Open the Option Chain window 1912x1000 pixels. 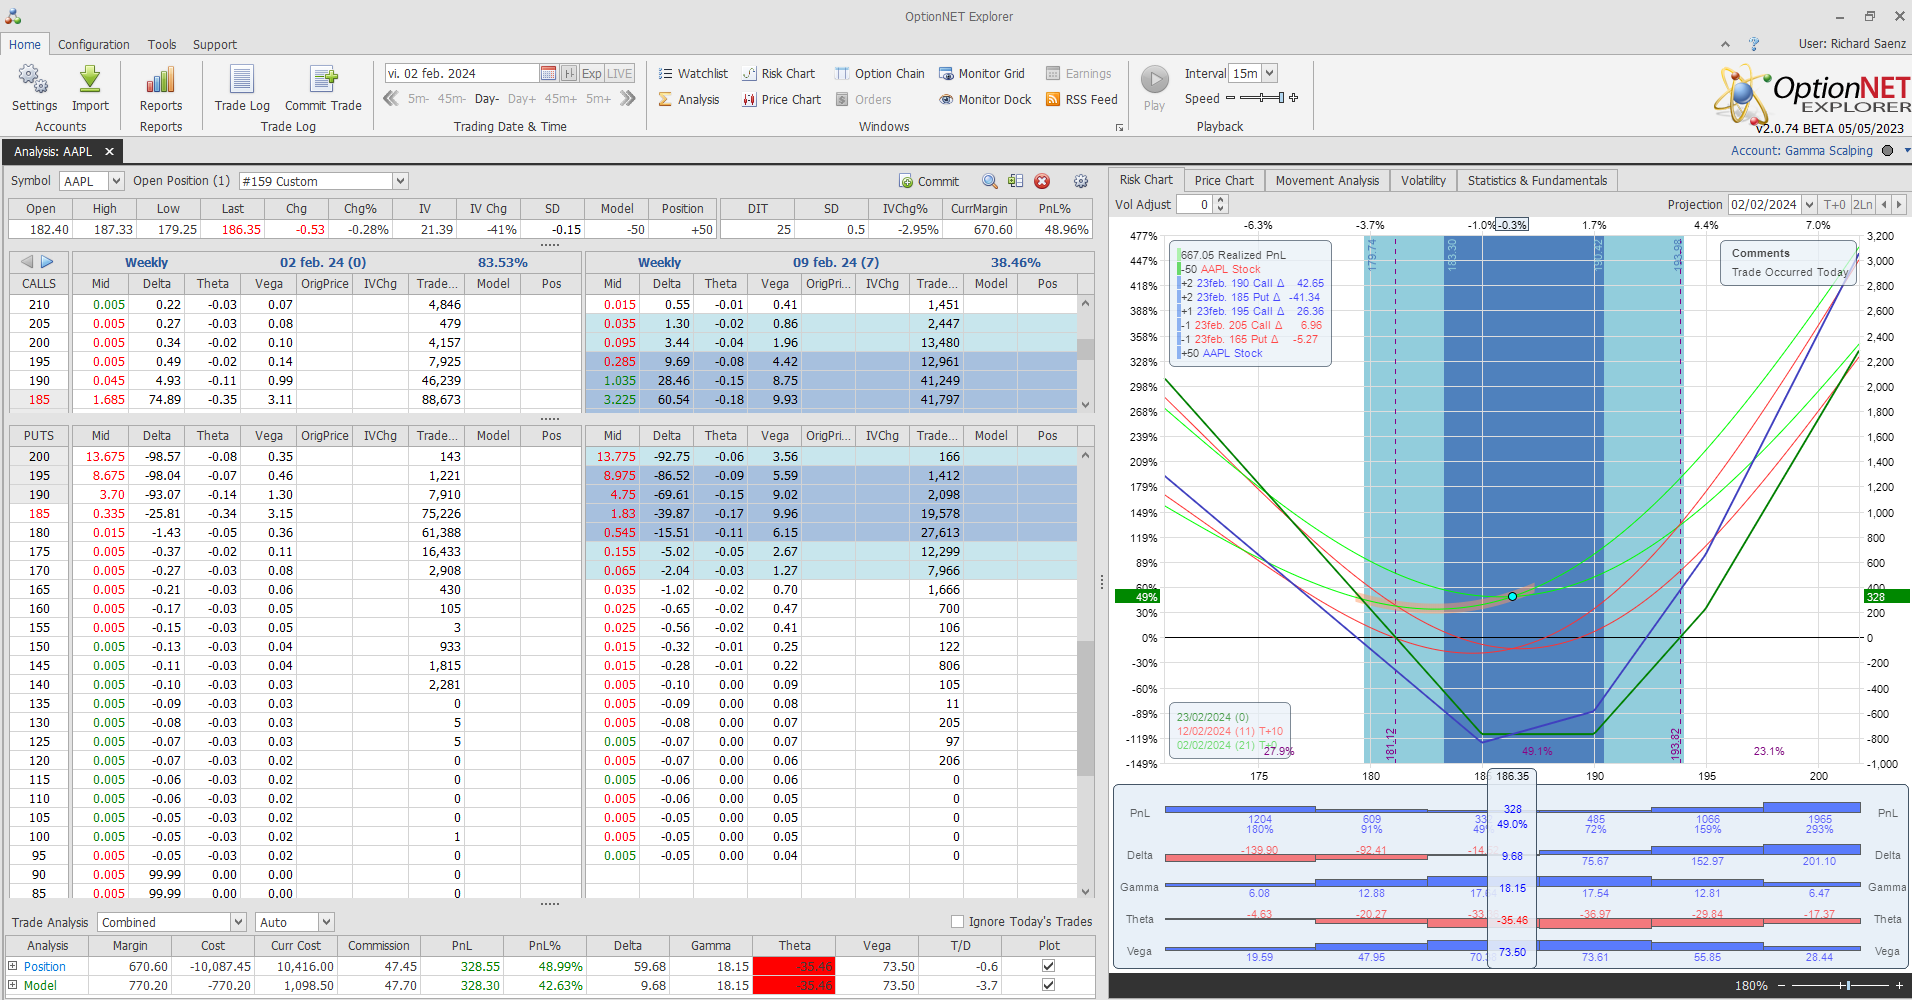coord(880,73)
